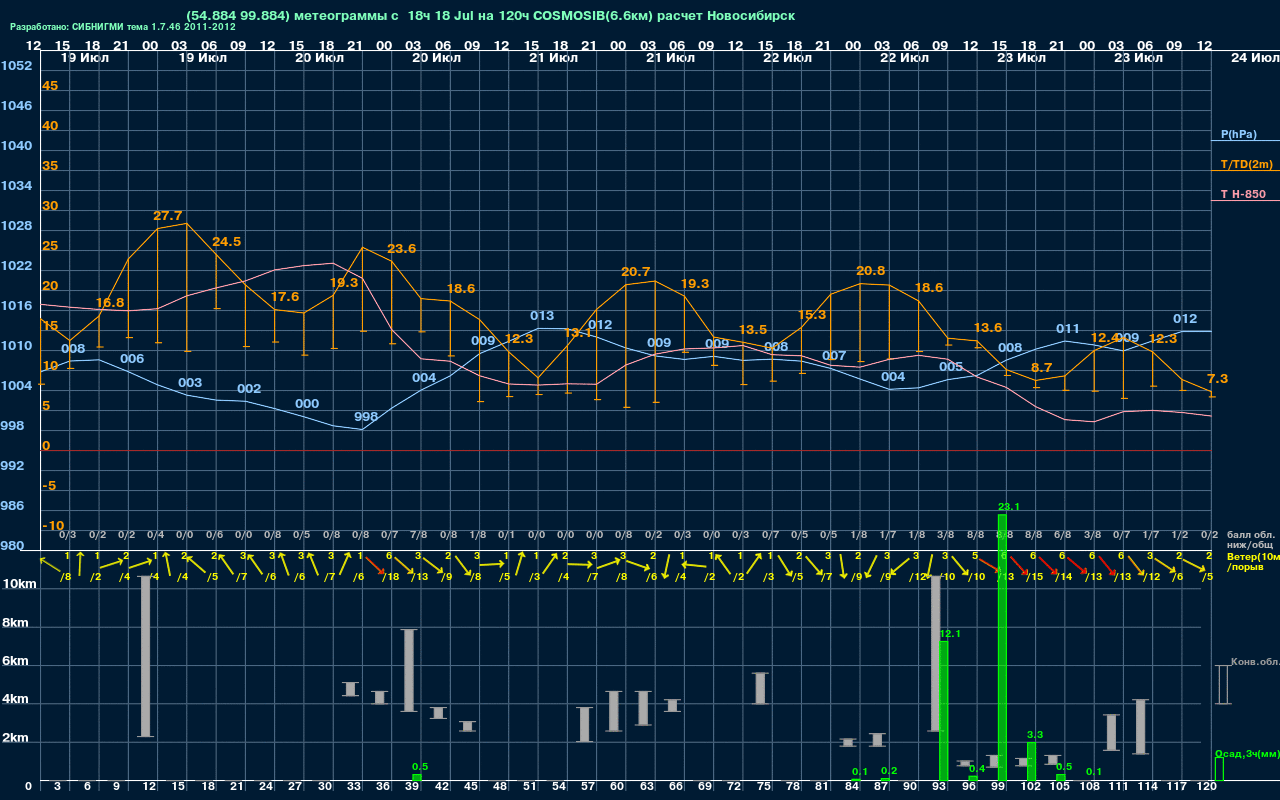Click the 12.4 temperature label

coord(1104,338)
